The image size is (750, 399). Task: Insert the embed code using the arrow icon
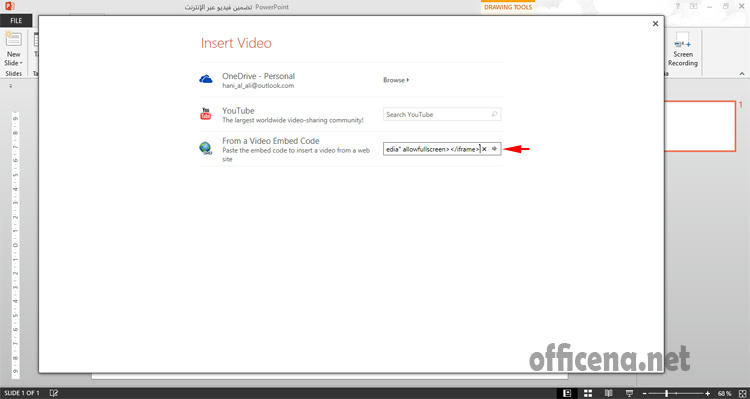click(494, 149)
